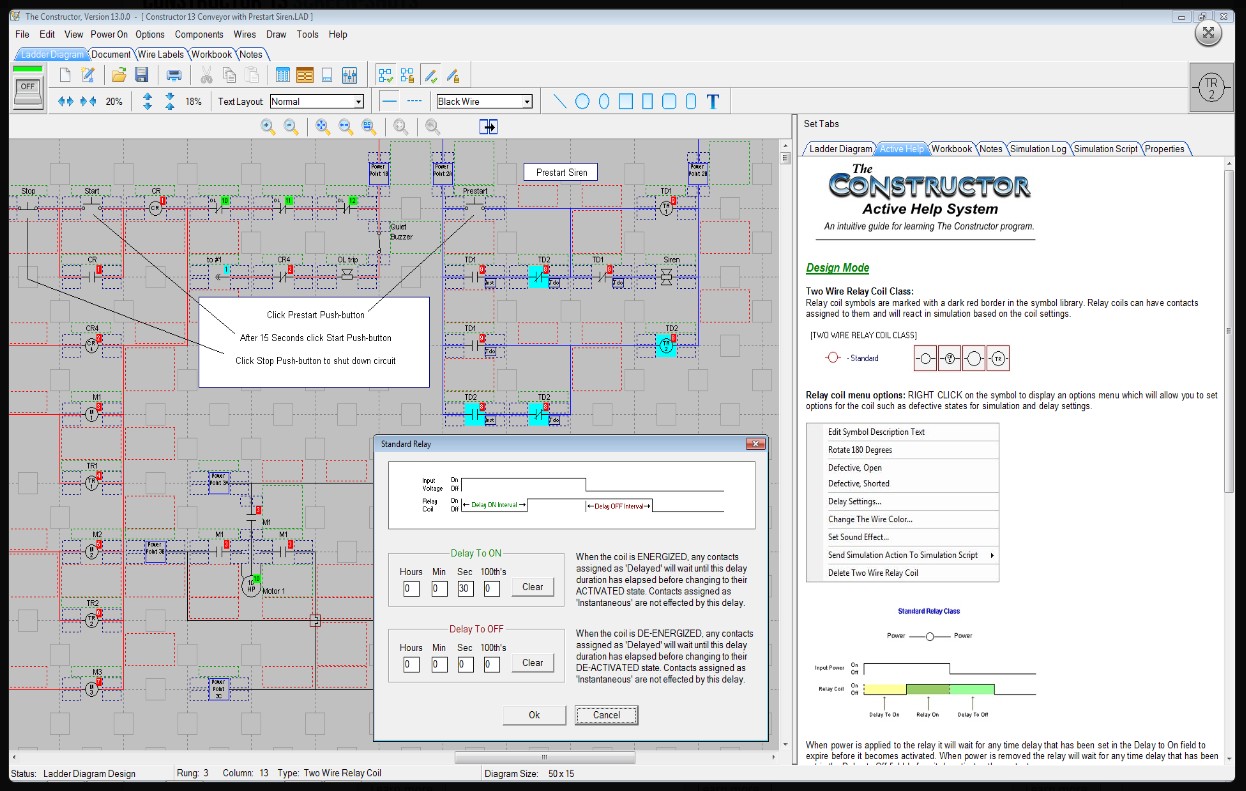This screenshot has width=1246, height=791.
Task: Click the edit document pencil icon
Action: coord(88,75)
